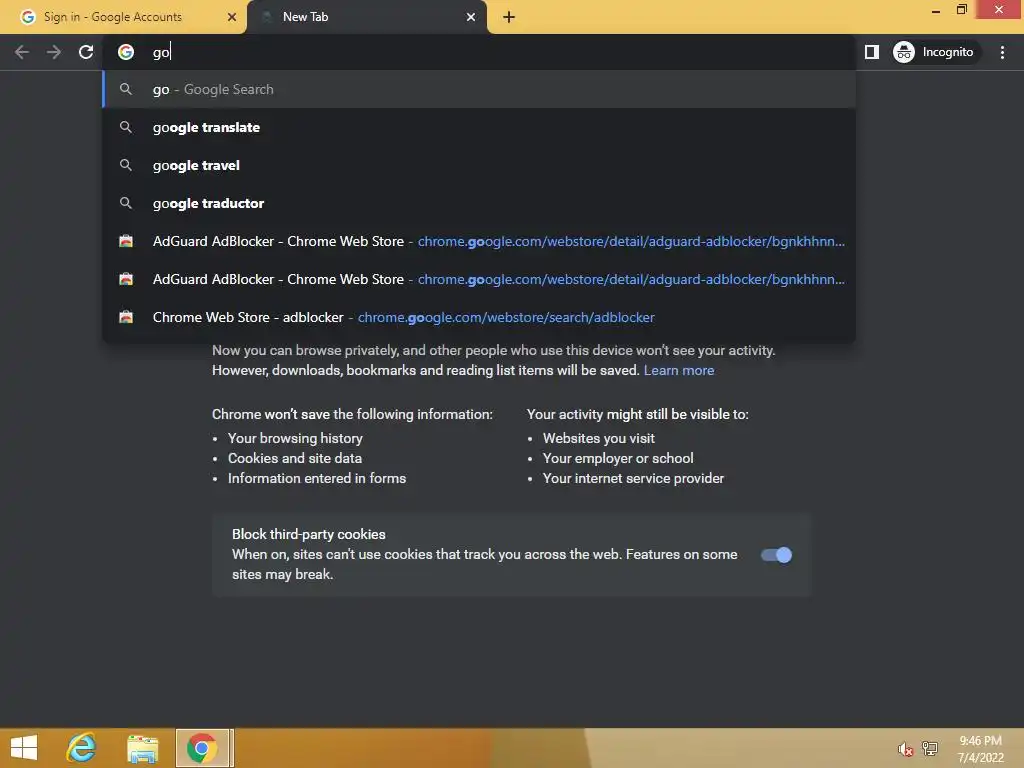This screenshot has width=1024, height=768.
Task: Open Chrome three-dot menu
Action: pos(1002,52)
